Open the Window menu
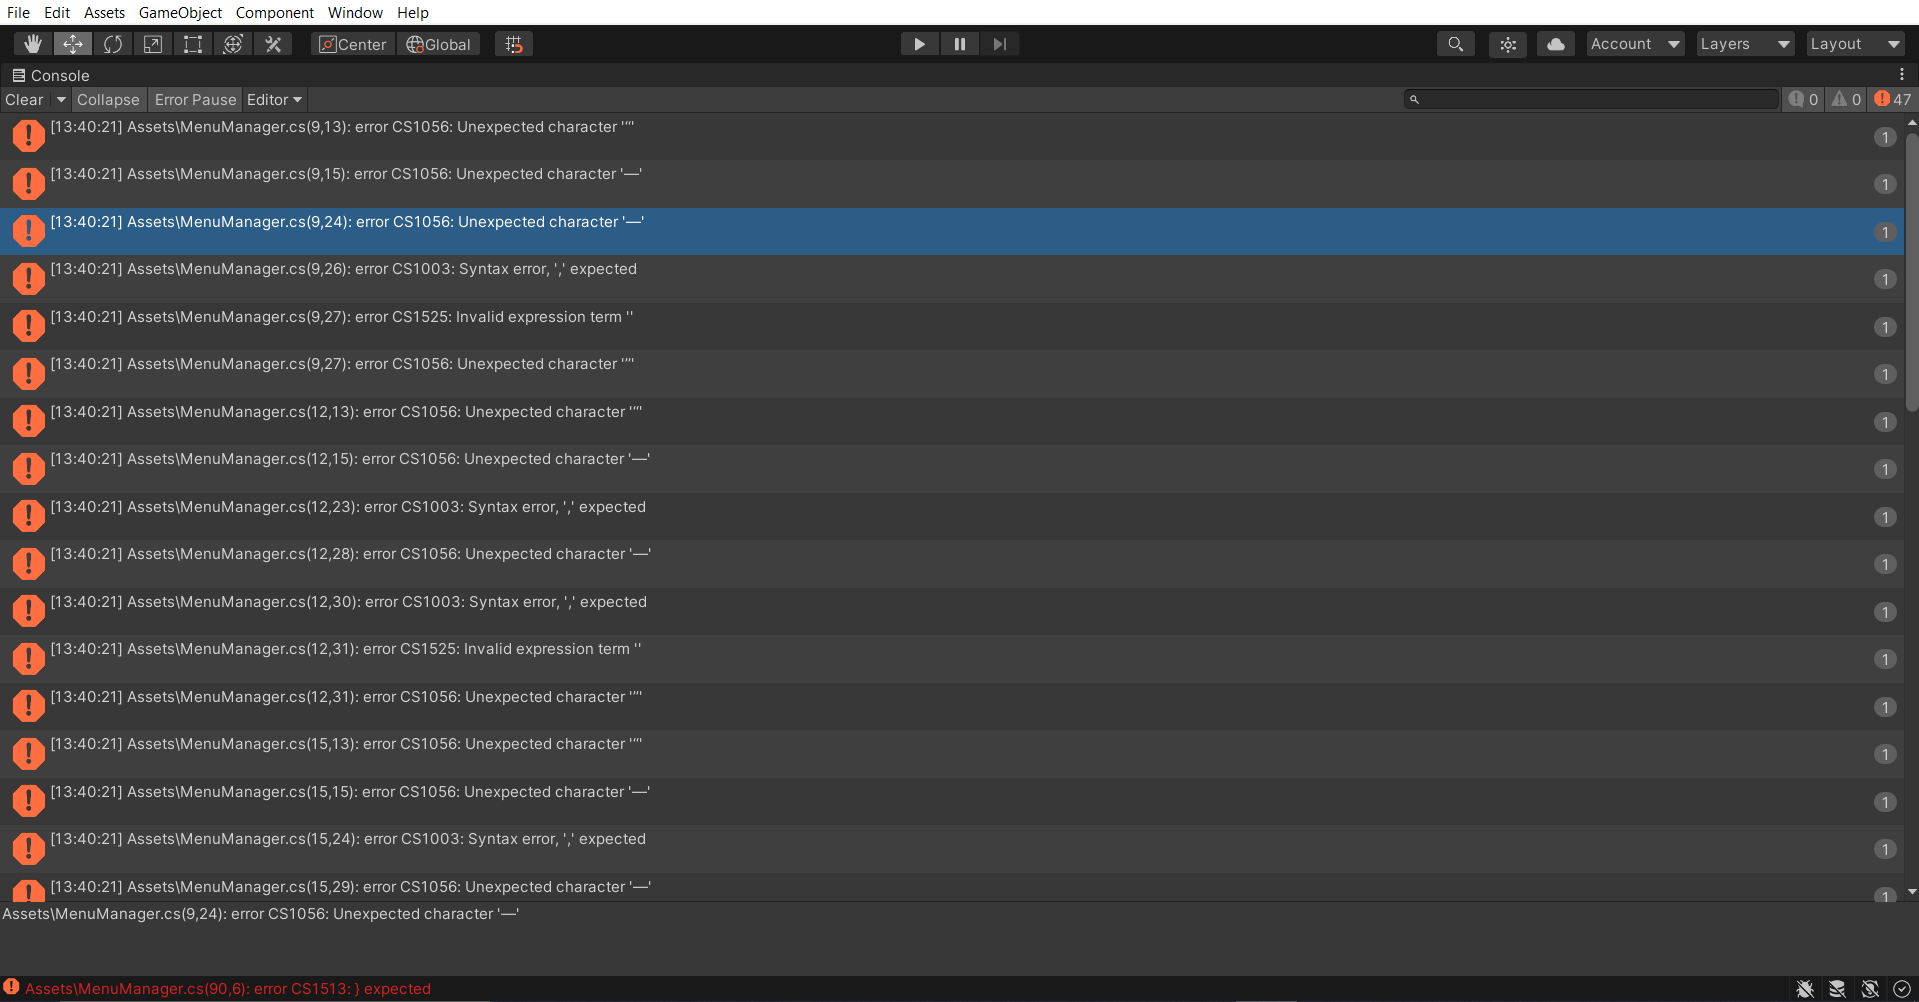Image resolution: width=1919 pixels, height=1002 pixels. point(355,12)
